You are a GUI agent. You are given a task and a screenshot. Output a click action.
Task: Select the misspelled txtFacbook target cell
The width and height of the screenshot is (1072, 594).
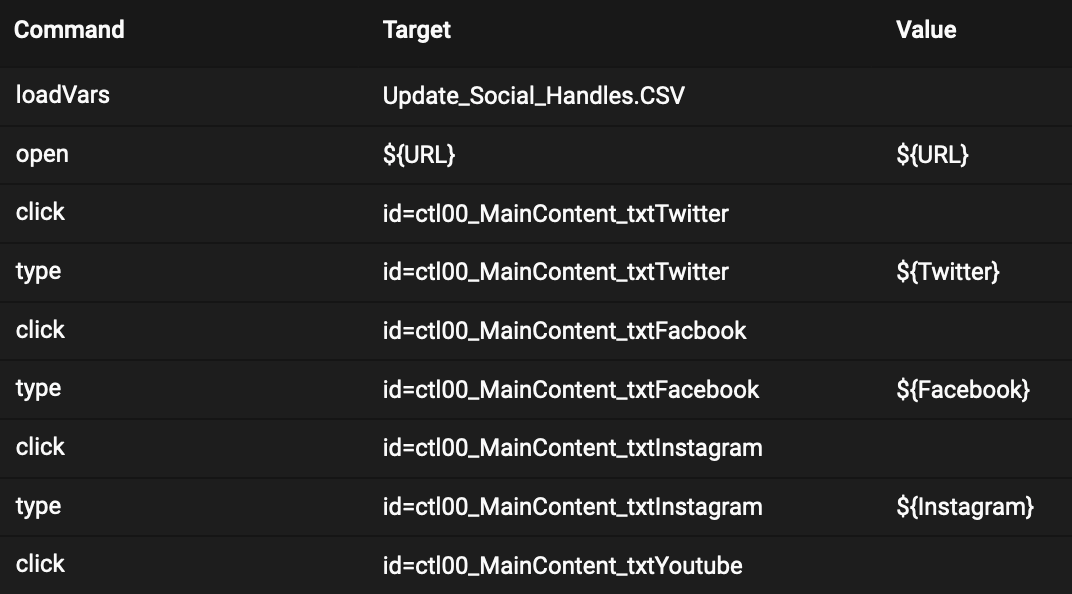(x=564, y=331)
